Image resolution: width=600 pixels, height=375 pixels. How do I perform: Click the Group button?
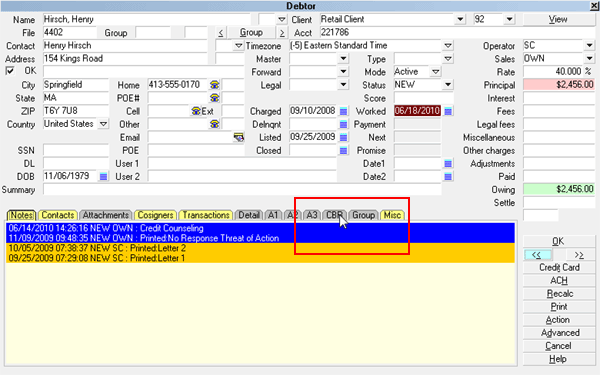coord(251,33)
